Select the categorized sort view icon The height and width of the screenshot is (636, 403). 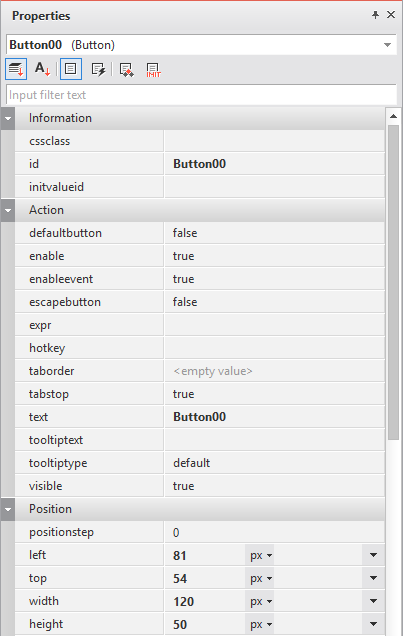pyautogui.click(x=16, y=69)
